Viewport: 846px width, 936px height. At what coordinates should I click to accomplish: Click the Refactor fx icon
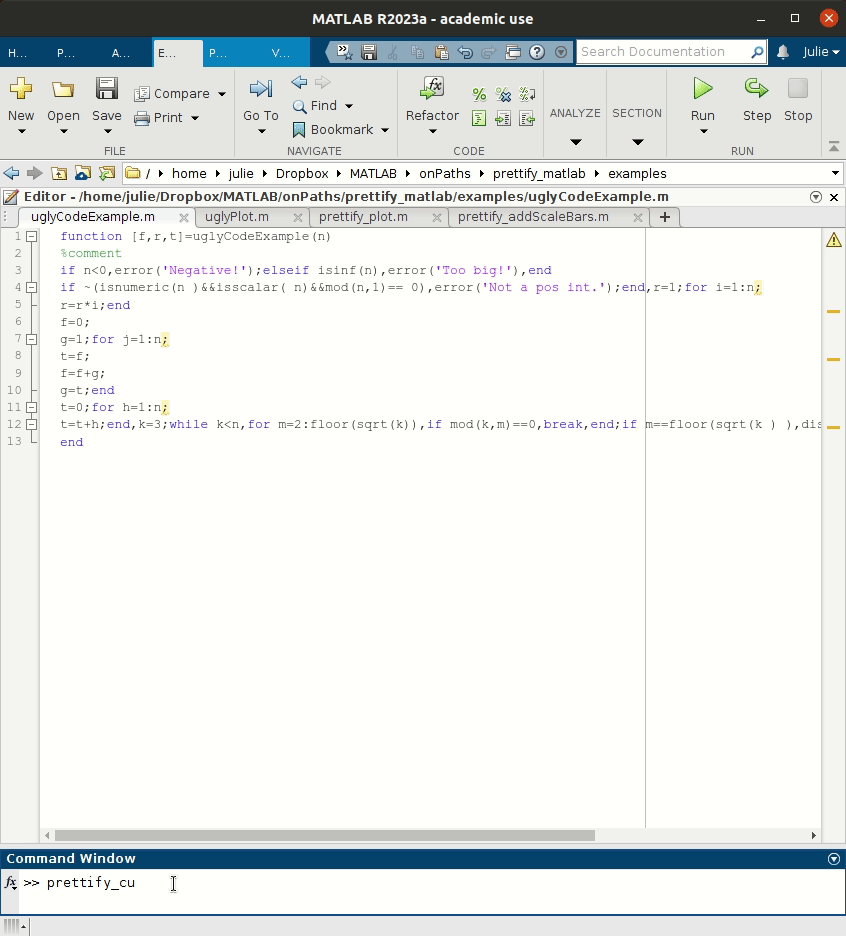pyautogui.click(x=432, y=88)
